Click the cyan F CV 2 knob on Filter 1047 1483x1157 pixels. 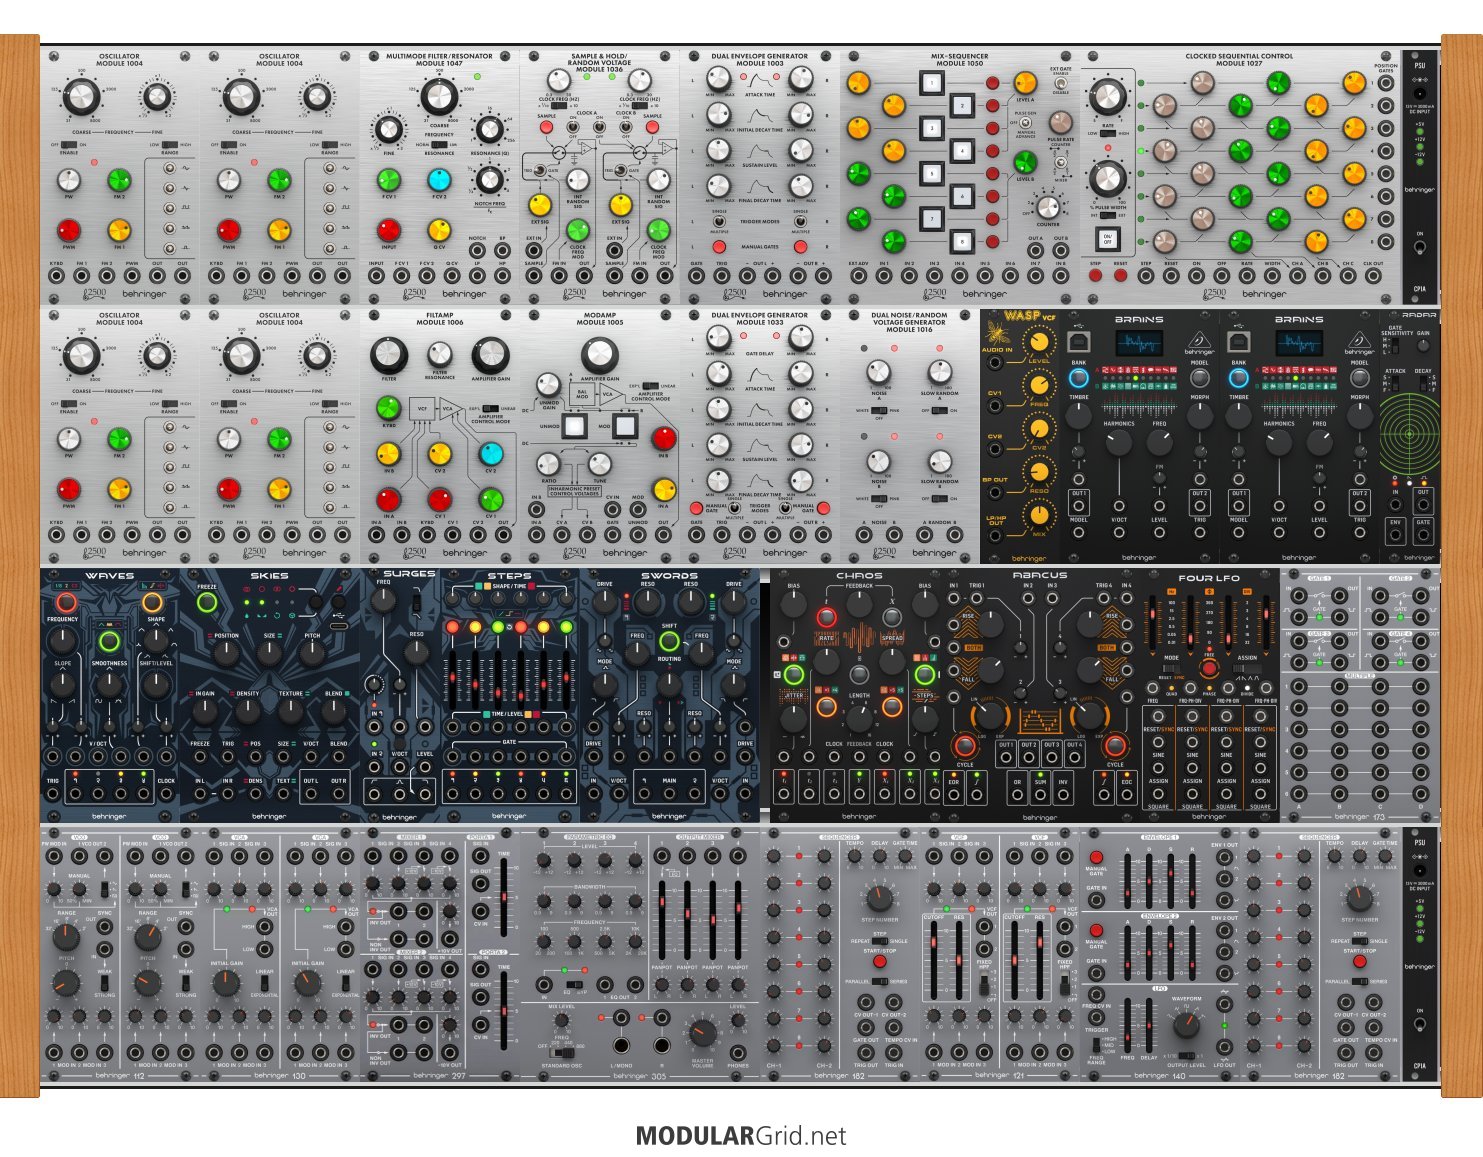click(x=439, y=180)
